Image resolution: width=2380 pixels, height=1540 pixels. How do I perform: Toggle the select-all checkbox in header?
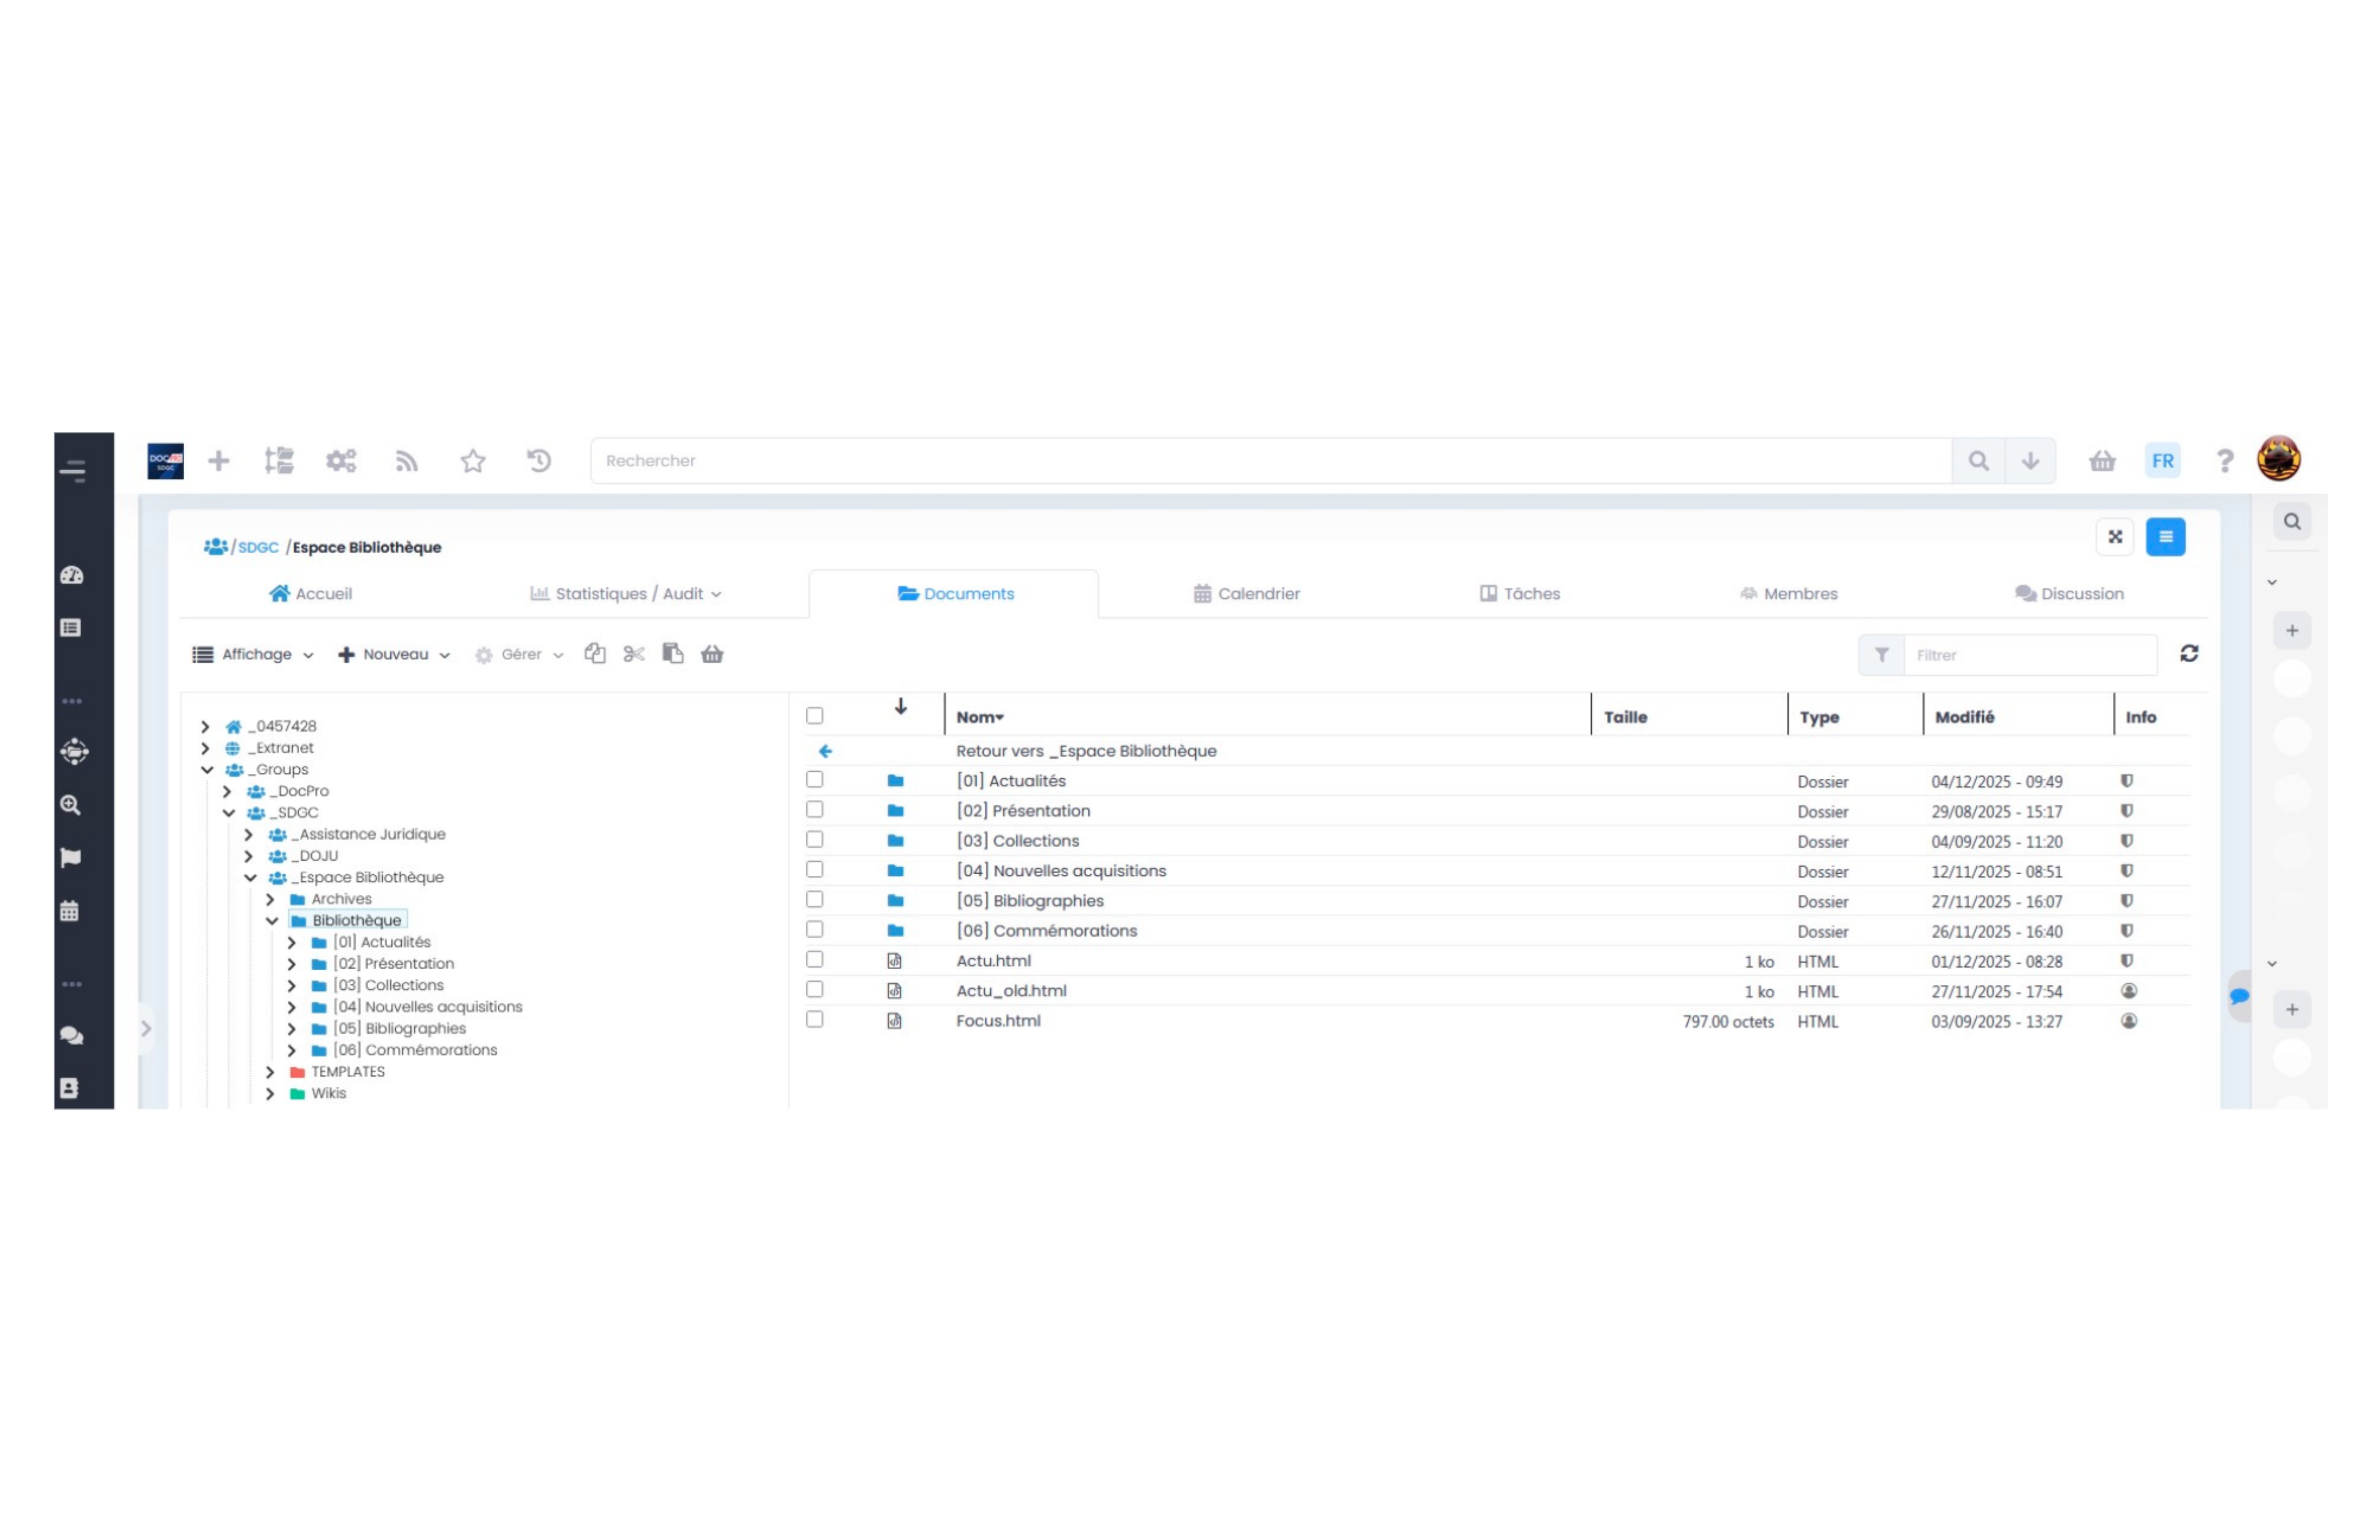815,716
